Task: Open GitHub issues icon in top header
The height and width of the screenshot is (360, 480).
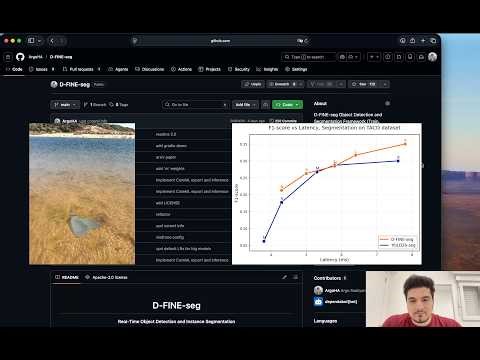Action: click(388, 57)
